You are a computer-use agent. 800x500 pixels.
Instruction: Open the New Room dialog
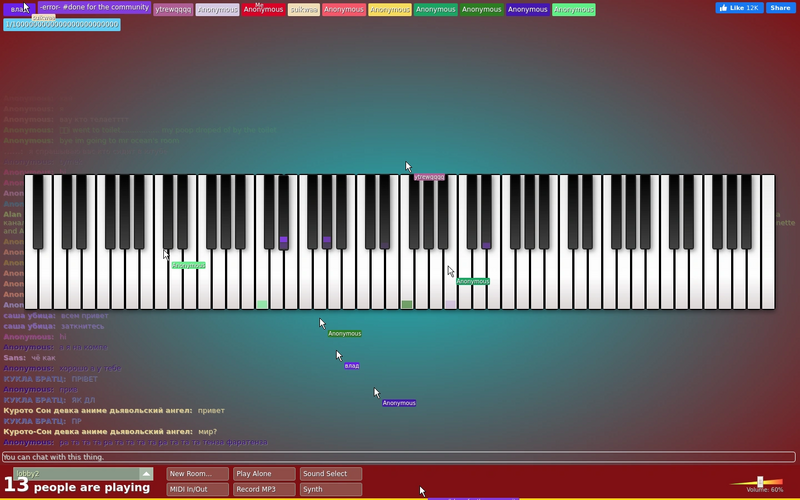pos(197,473)
